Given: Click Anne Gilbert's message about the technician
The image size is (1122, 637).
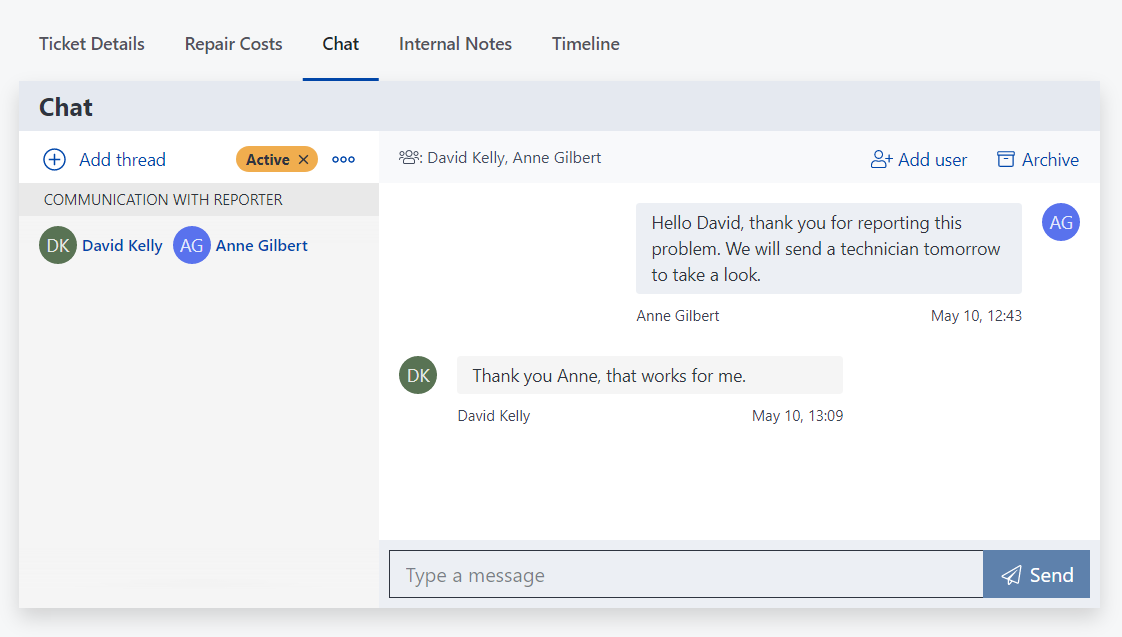Looking at the screenshot, I should point(829,248).
